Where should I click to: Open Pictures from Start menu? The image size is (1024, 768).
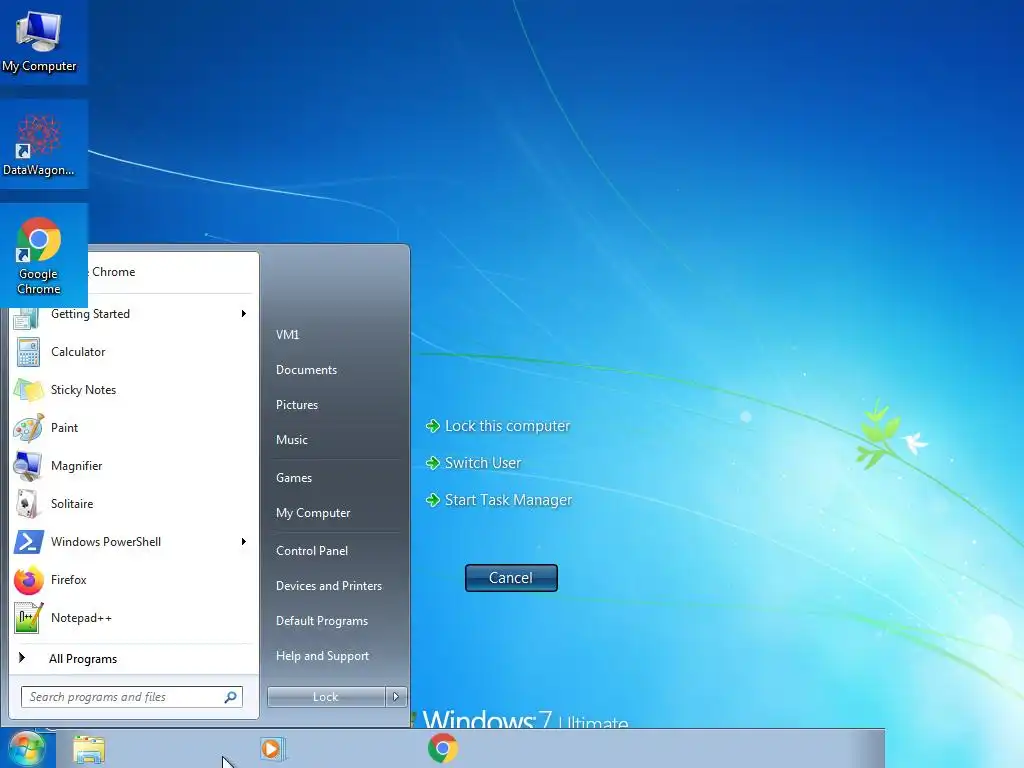pyautogui.click(x=297, y=405)
